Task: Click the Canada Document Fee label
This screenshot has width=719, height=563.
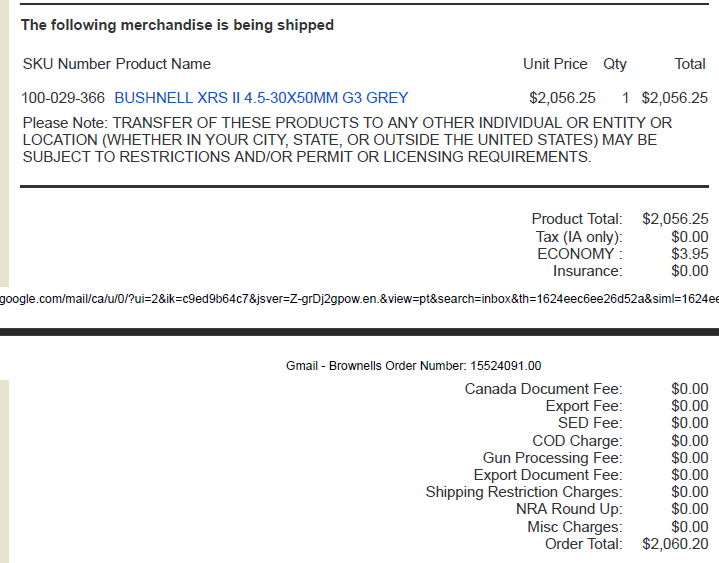Action: 543,389
